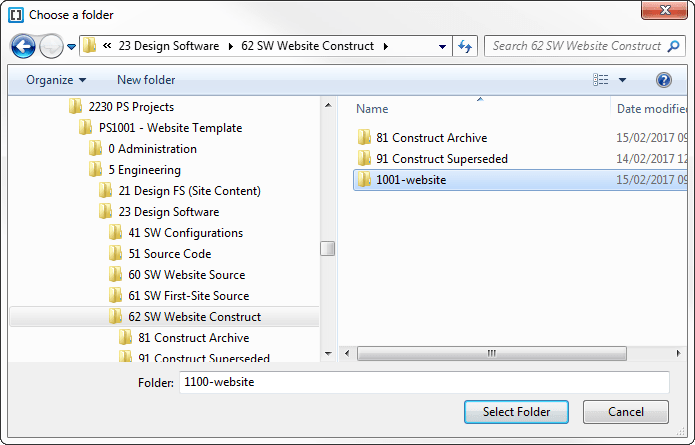Click the greyed Forward navigation arrow

pos(51,46)
